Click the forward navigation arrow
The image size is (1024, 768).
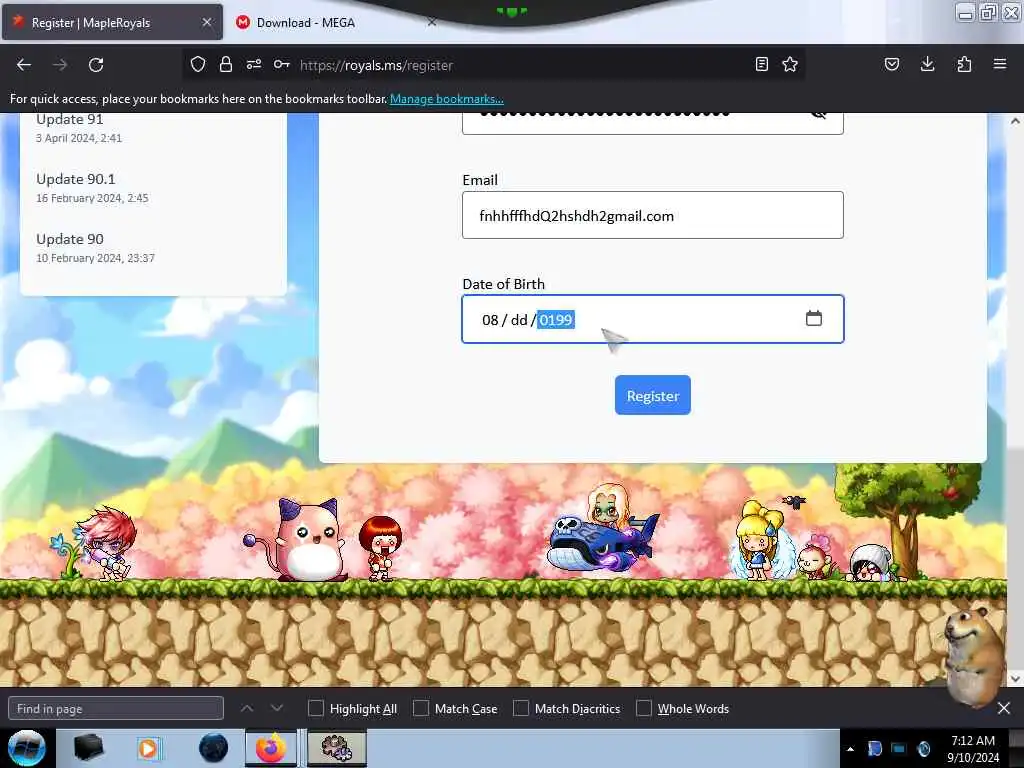(x=60, y=65)
